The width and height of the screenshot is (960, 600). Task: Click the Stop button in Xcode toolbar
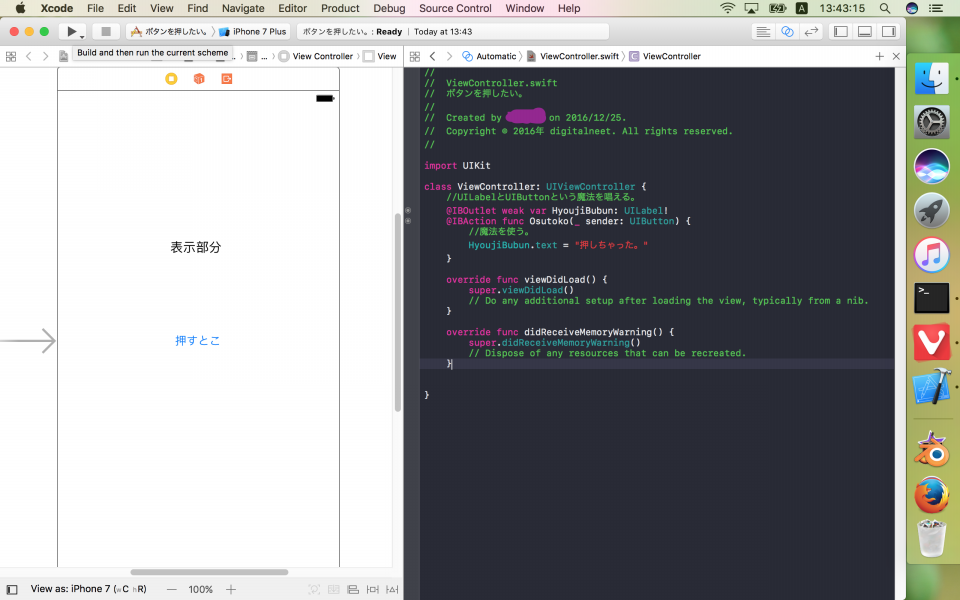point(106,31)
